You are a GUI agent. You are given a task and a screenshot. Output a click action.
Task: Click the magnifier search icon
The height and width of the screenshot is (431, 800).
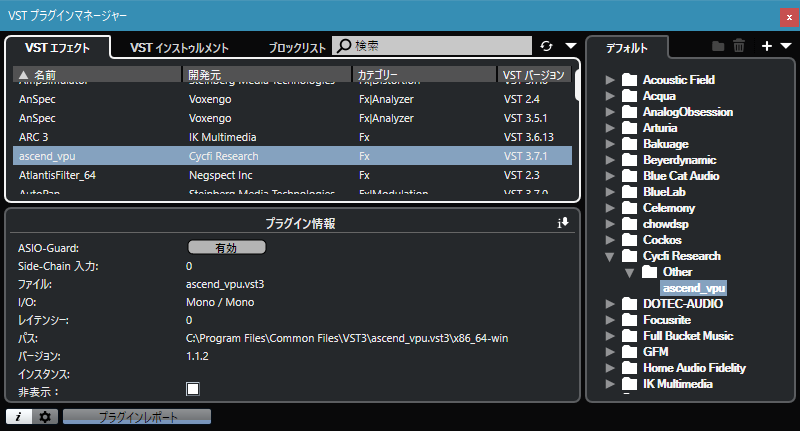click(x=344, y=45)
